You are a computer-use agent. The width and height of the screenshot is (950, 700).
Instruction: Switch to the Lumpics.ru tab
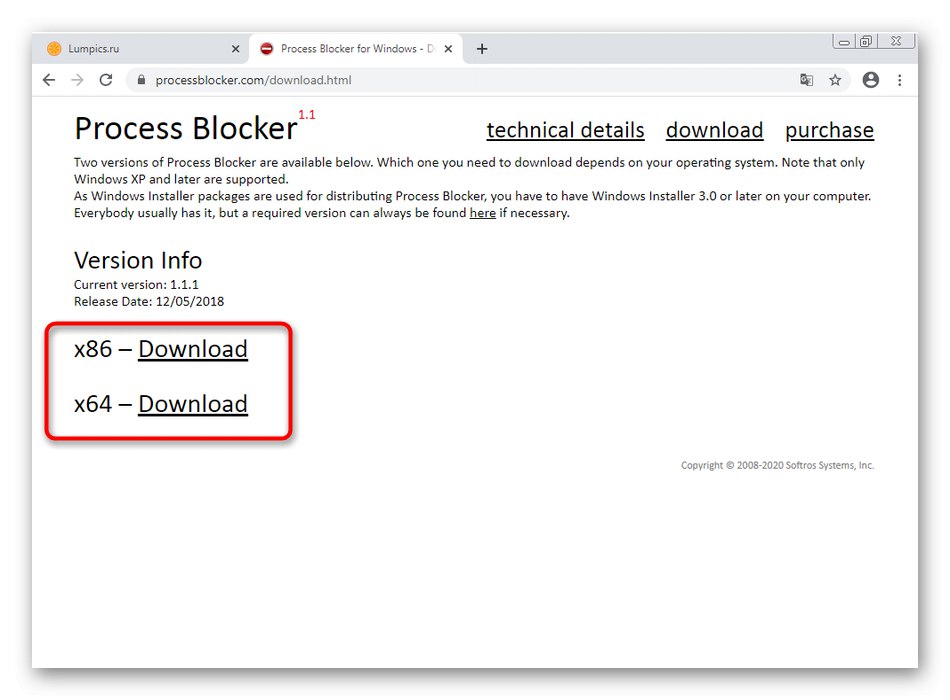click(141, 48)
